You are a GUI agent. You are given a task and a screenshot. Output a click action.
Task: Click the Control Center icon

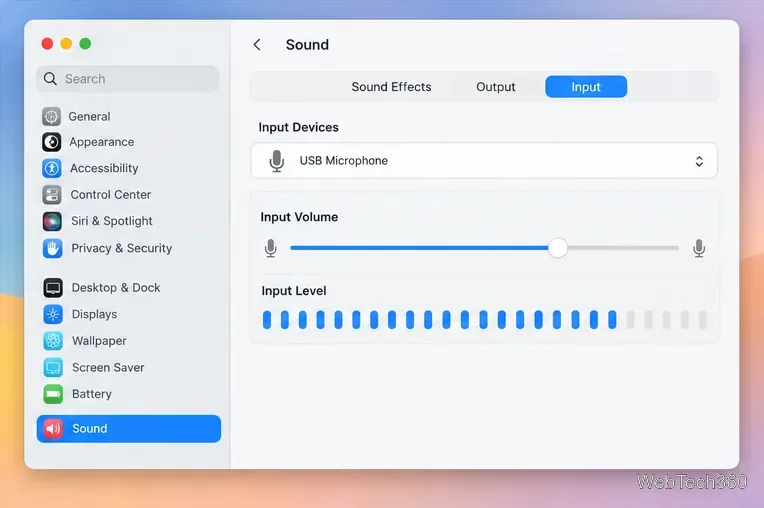[52, 195]
